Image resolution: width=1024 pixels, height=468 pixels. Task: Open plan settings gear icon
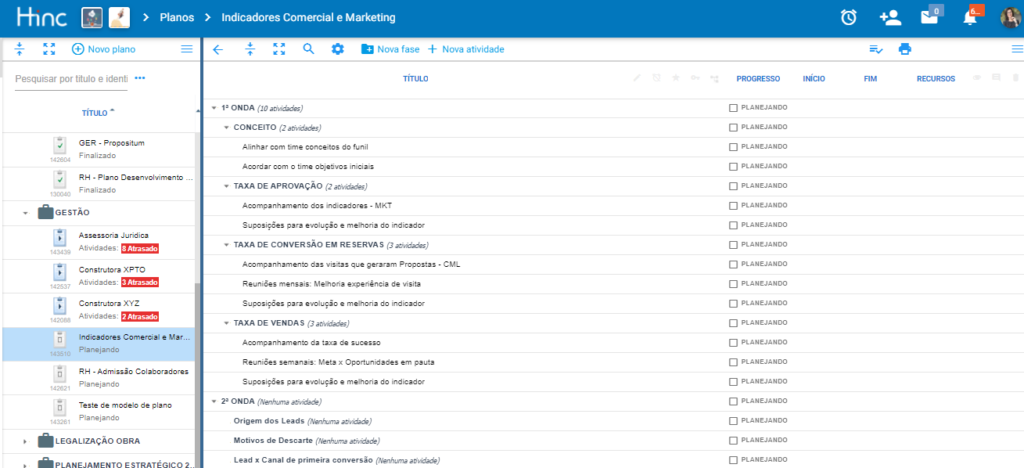(337, 49)
